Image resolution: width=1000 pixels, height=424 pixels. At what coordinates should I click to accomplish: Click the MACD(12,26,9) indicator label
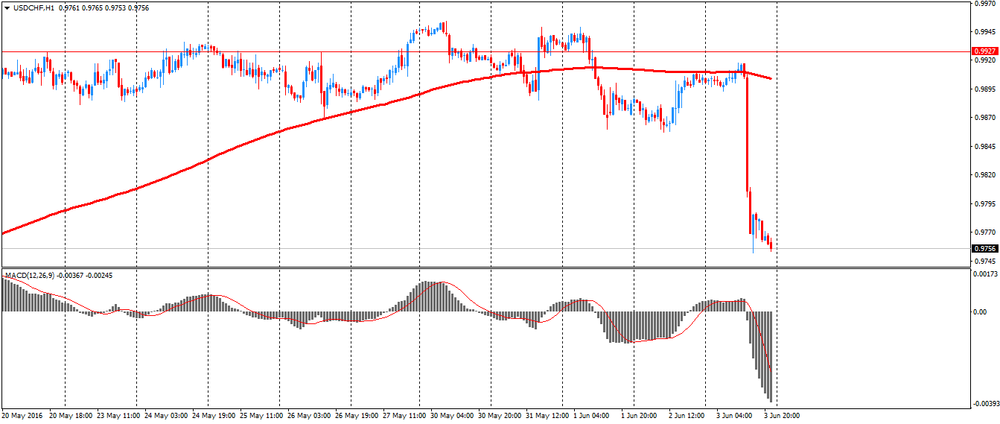coord(30,274)
